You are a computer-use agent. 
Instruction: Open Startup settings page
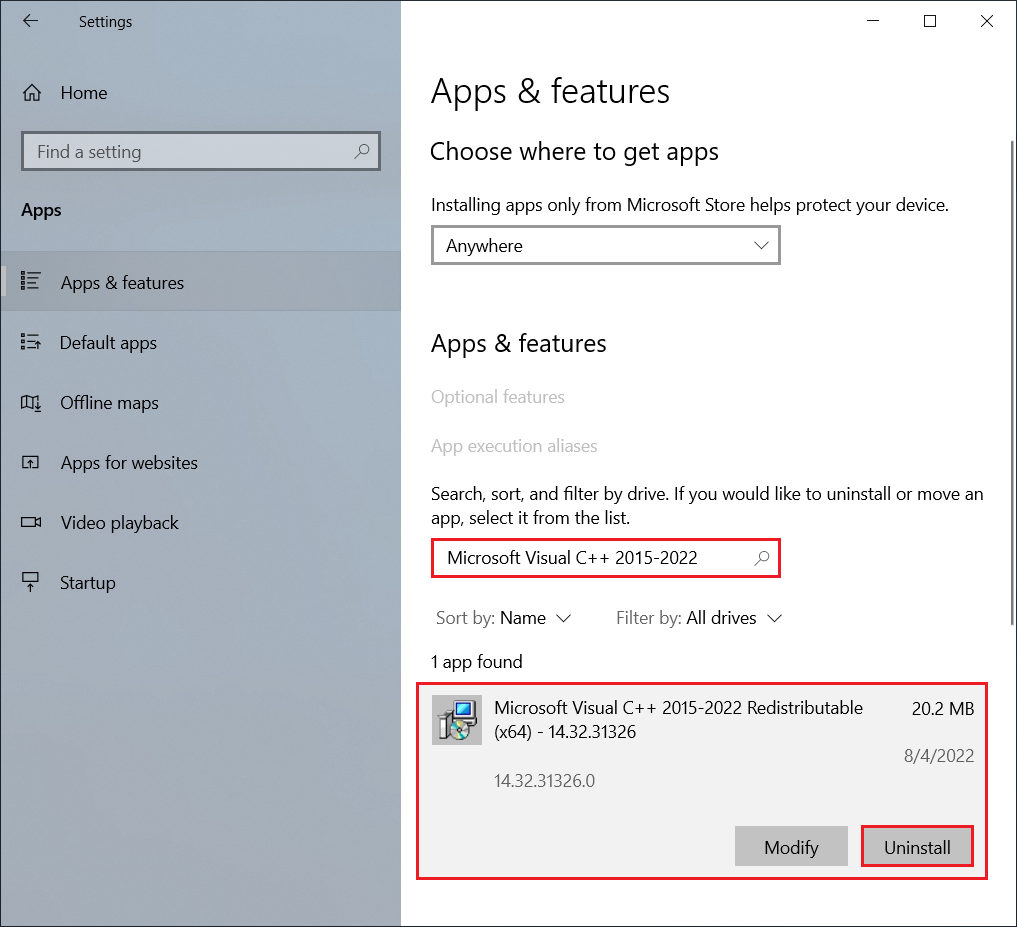click(x=201, y=583)
